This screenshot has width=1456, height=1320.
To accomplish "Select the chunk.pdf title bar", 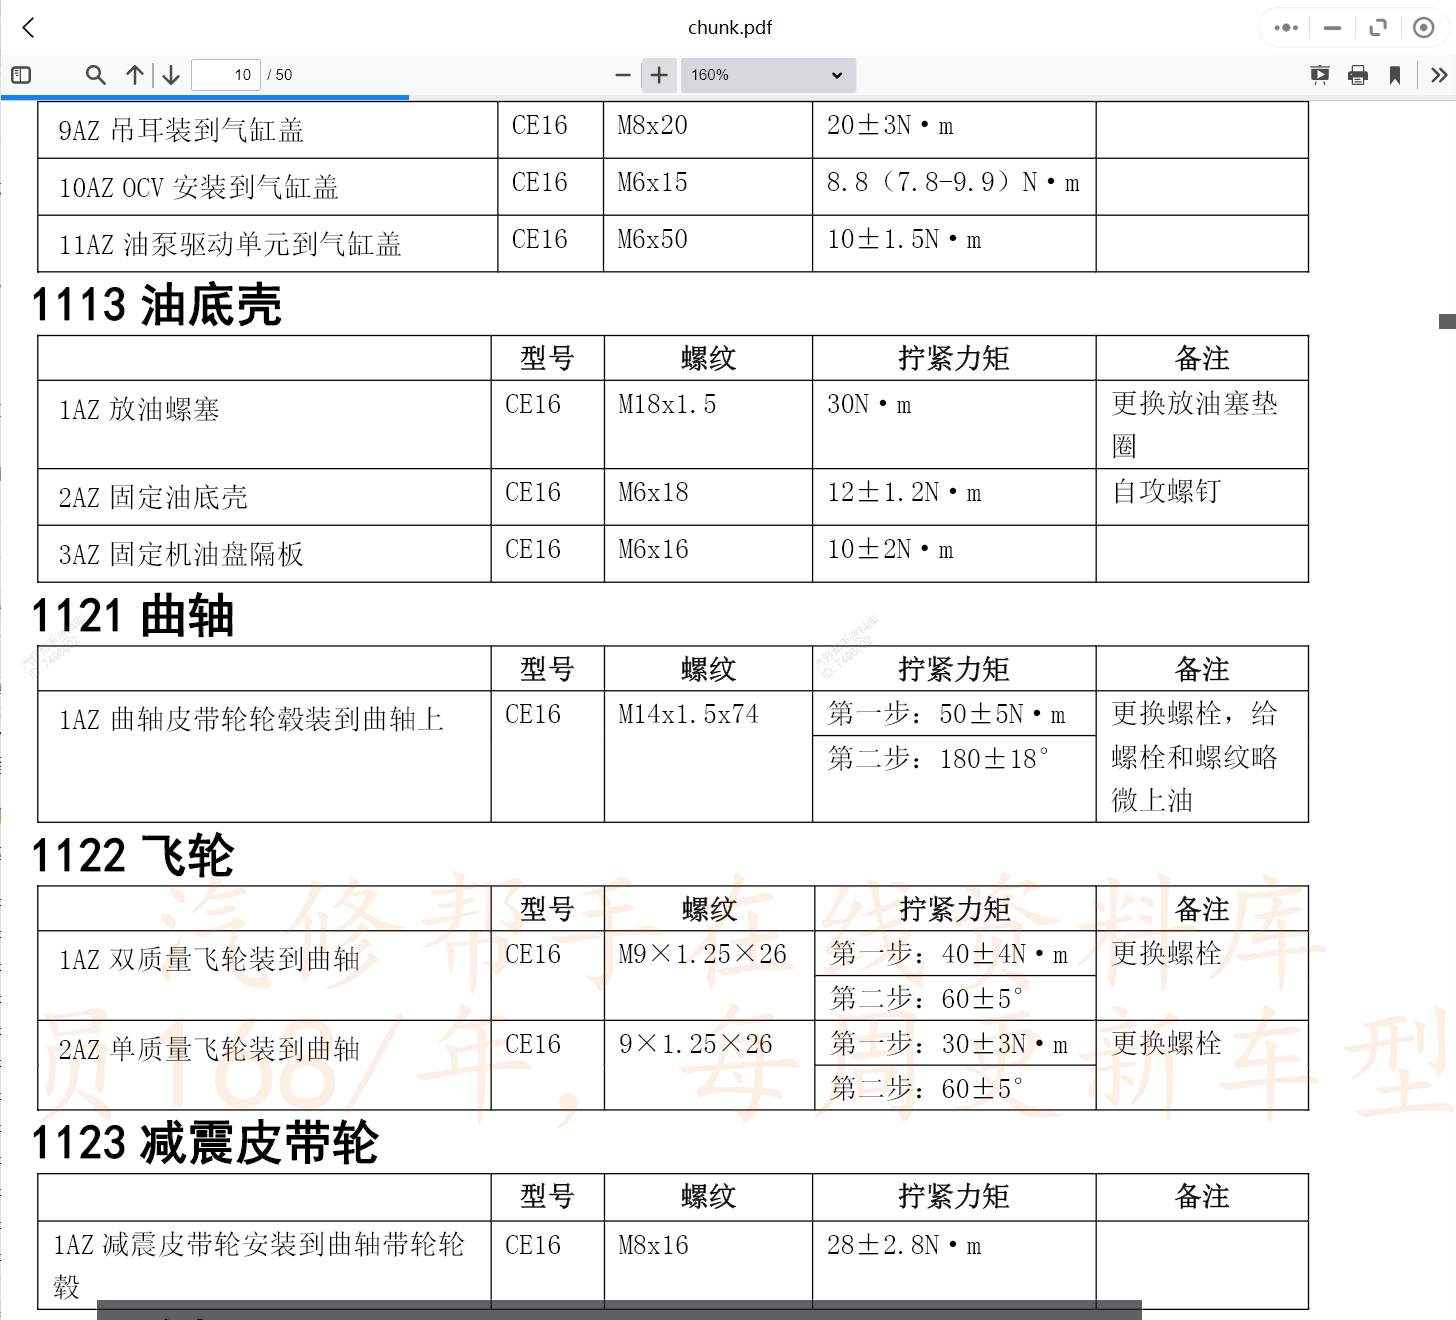I will [x=728, y=27].
